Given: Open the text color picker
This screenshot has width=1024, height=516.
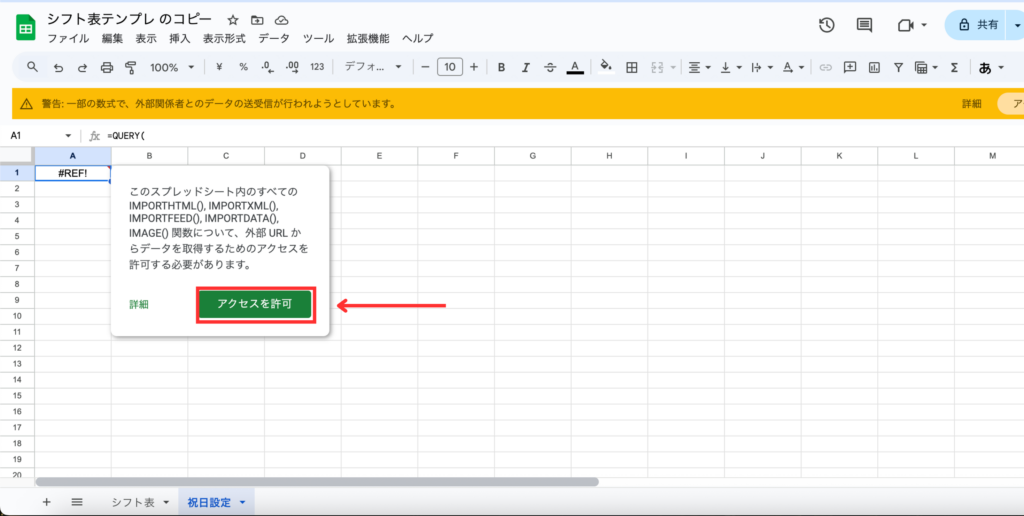Looking at the screenshot, I should pyautogui.click(x=575, y=67).
